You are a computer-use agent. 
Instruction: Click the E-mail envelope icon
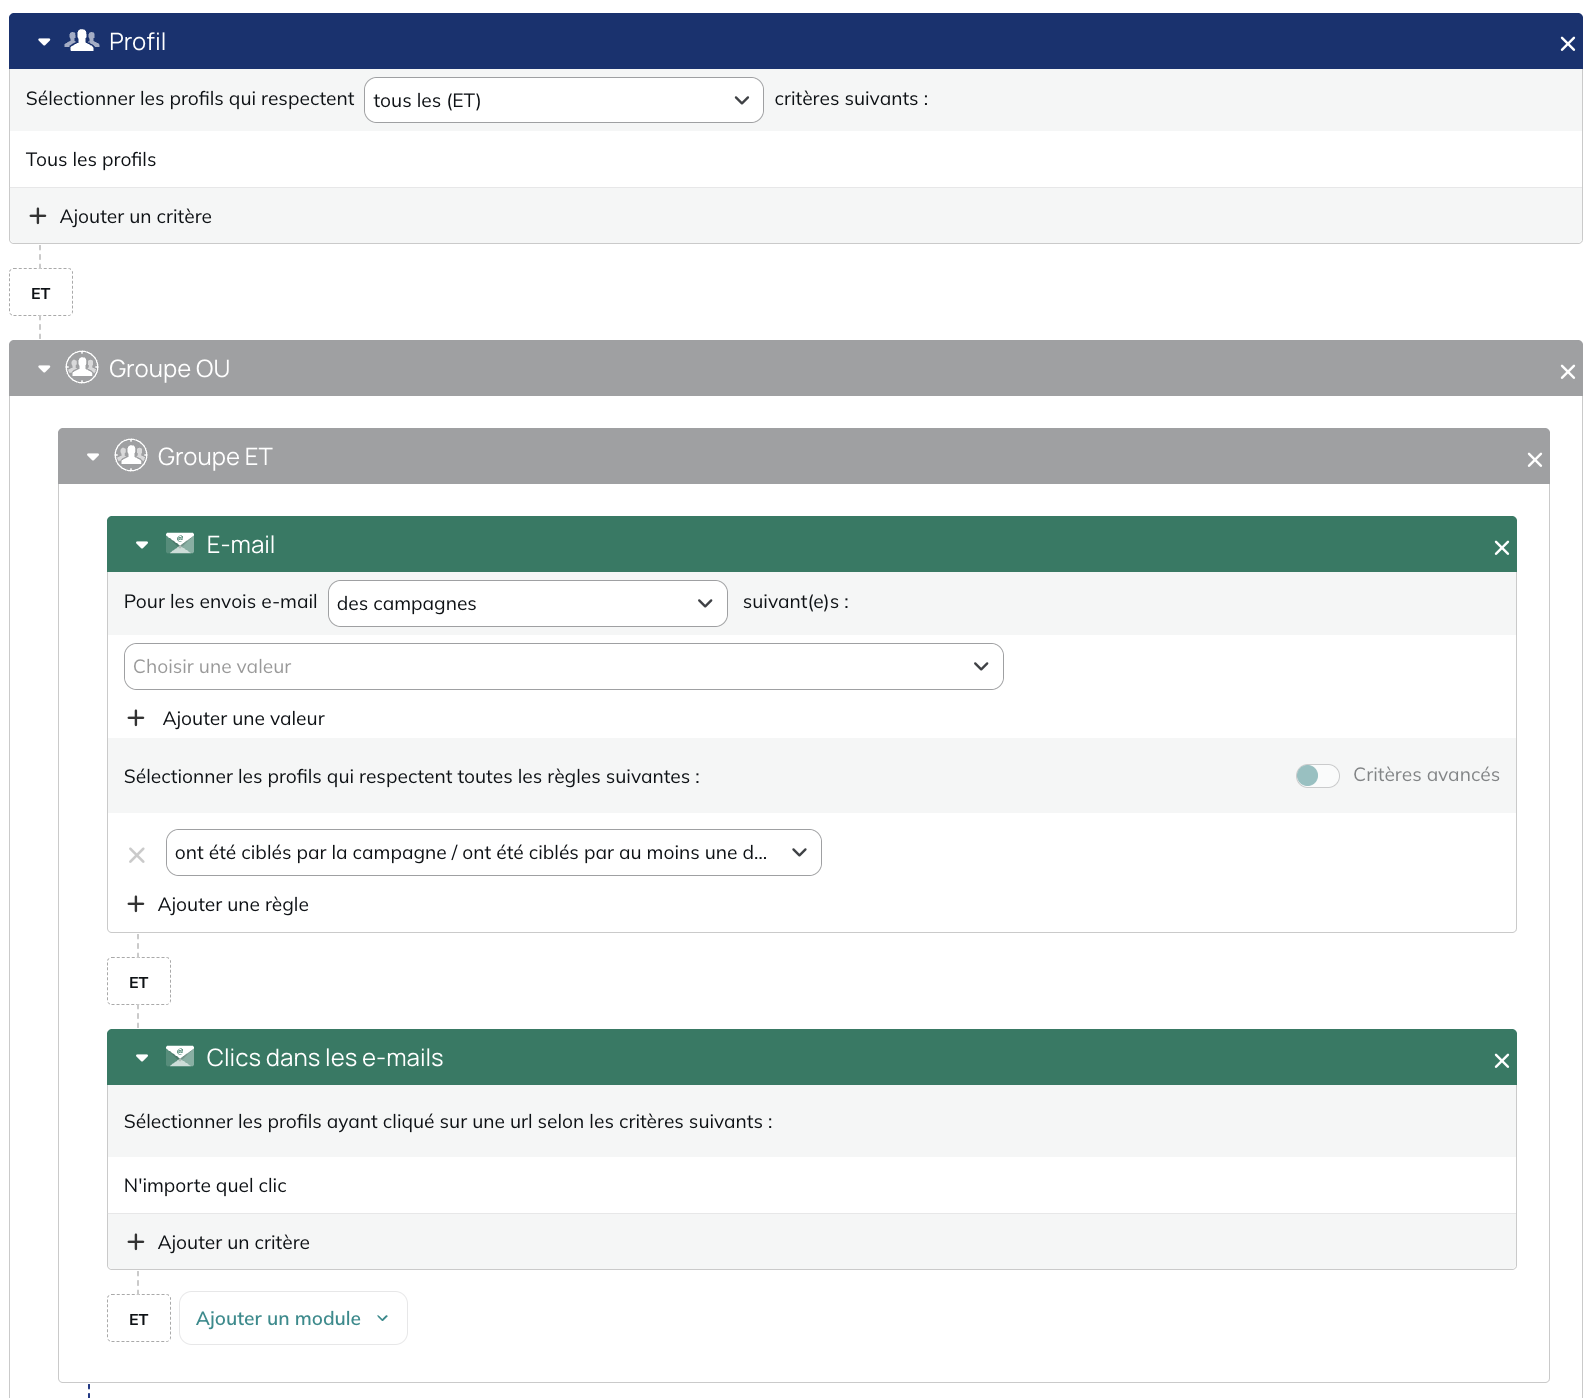tap(180, 544)
